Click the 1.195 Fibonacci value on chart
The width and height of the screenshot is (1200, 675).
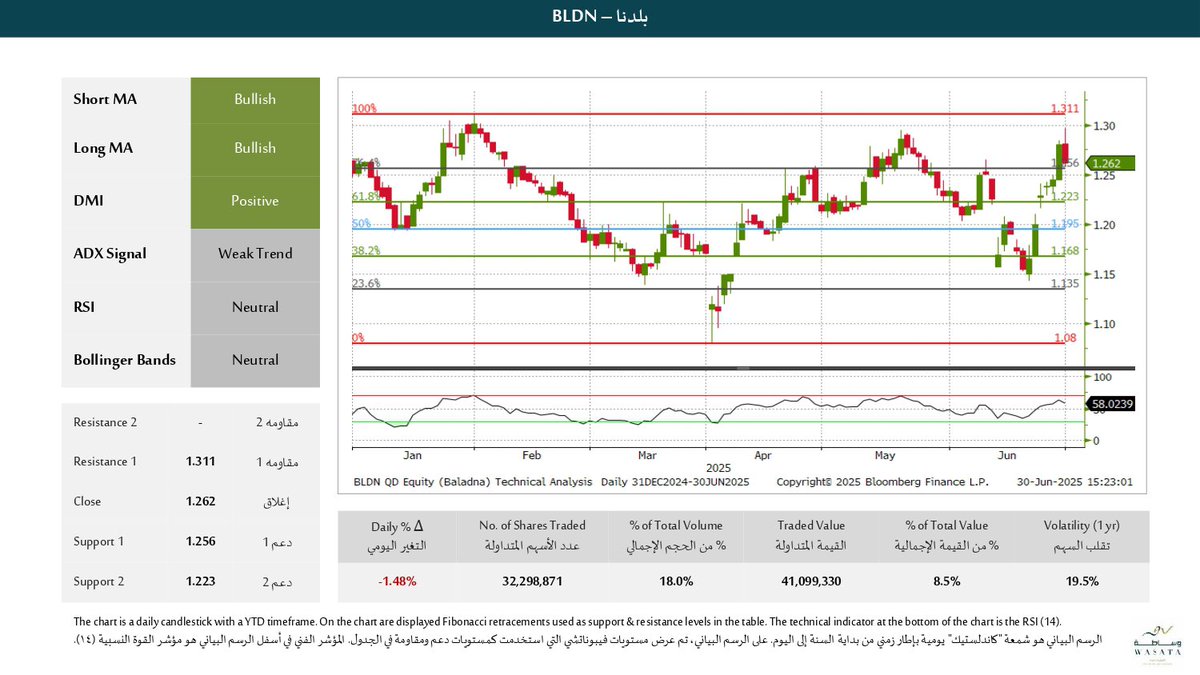(1065, 224)
